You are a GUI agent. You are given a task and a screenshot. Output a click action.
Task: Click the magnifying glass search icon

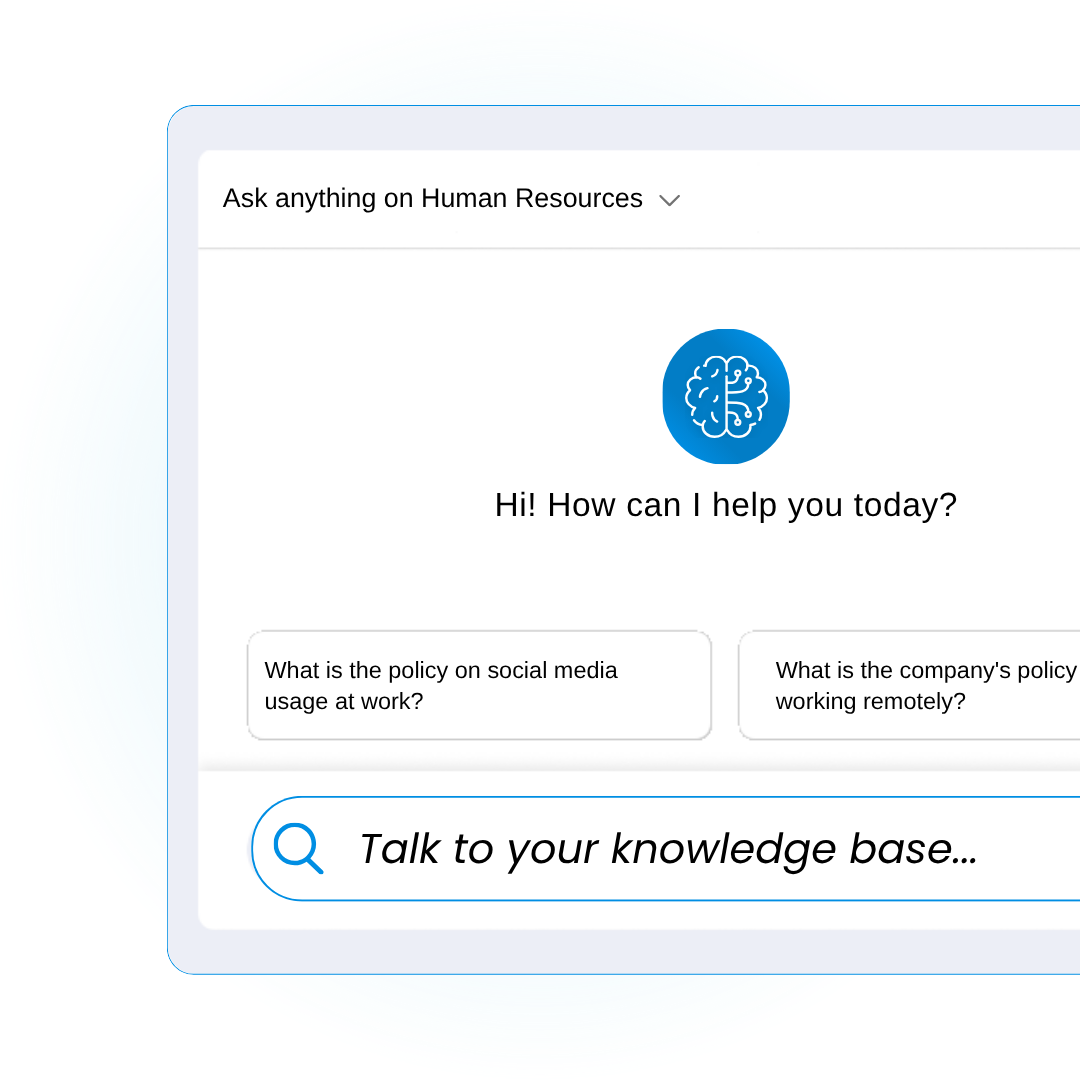(x=298, y=849)
